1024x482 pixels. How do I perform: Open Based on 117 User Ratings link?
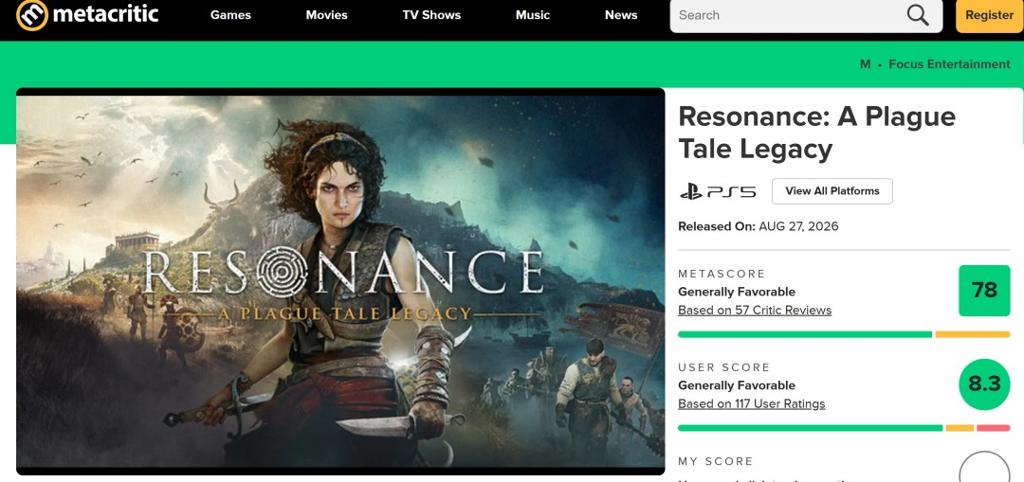coord(751,404)
